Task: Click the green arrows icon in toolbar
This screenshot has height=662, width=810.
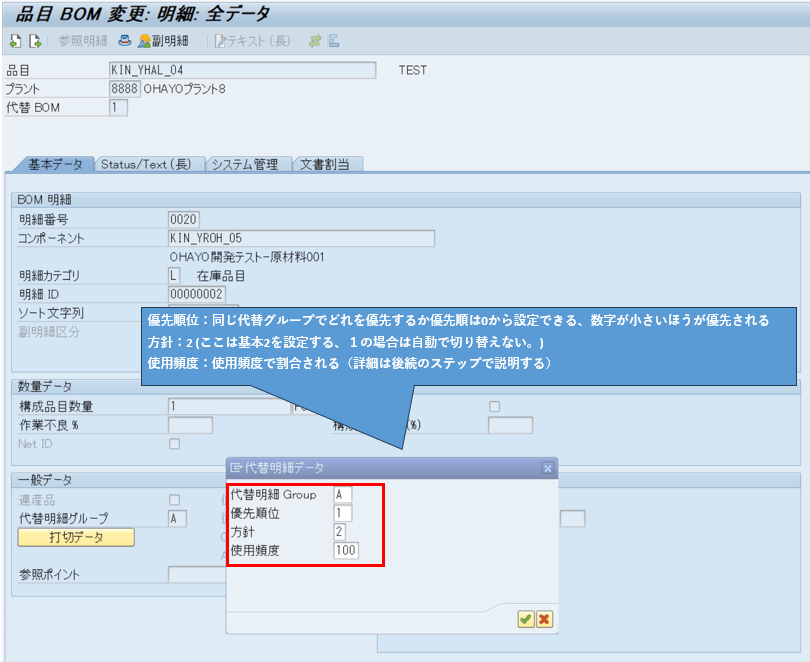Action: pos(315,41)
